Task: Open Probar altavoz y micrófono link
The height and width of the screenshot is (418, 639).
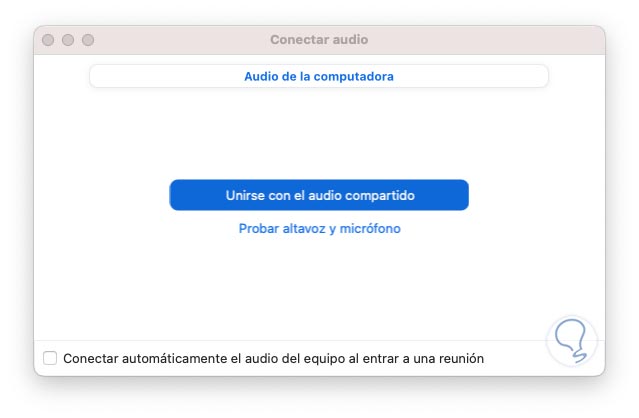Action: click(x=319, y=229)
